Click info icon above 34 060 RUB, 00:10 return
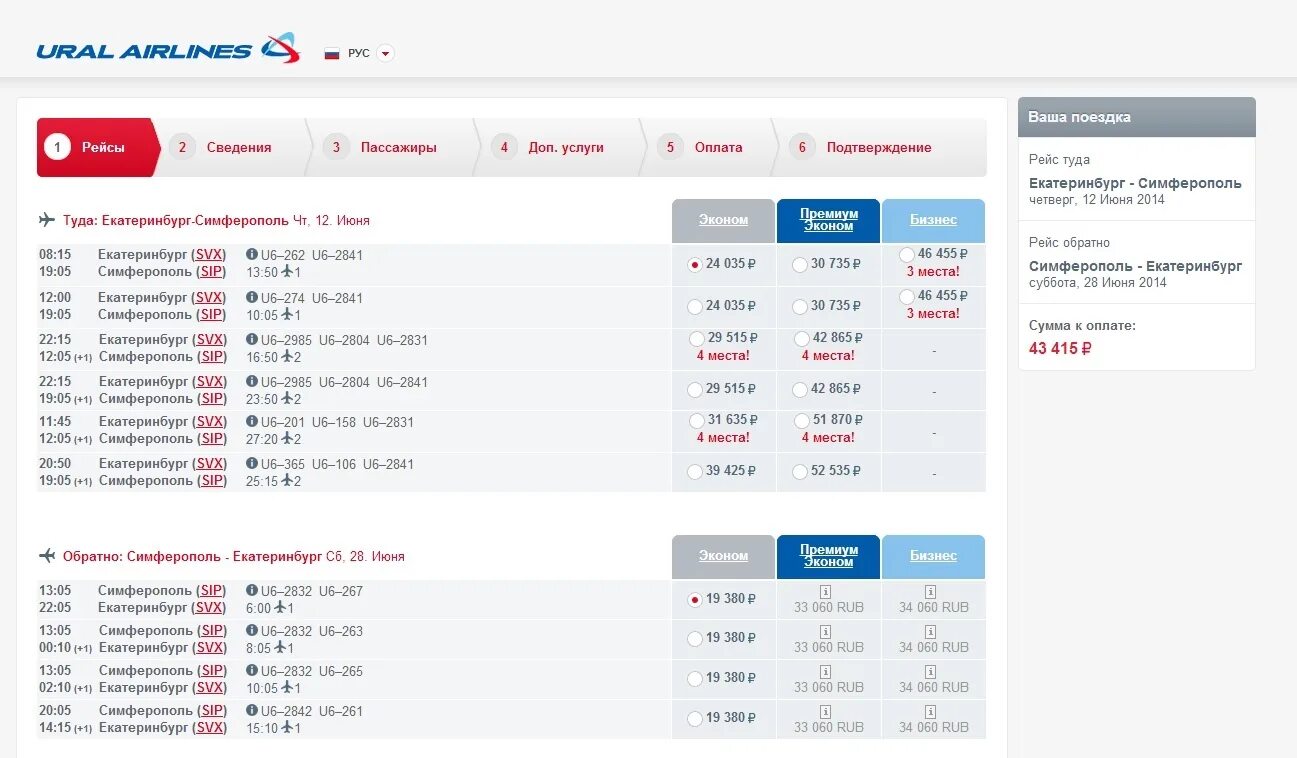1297x758 pixels. [x=930, y=632]
